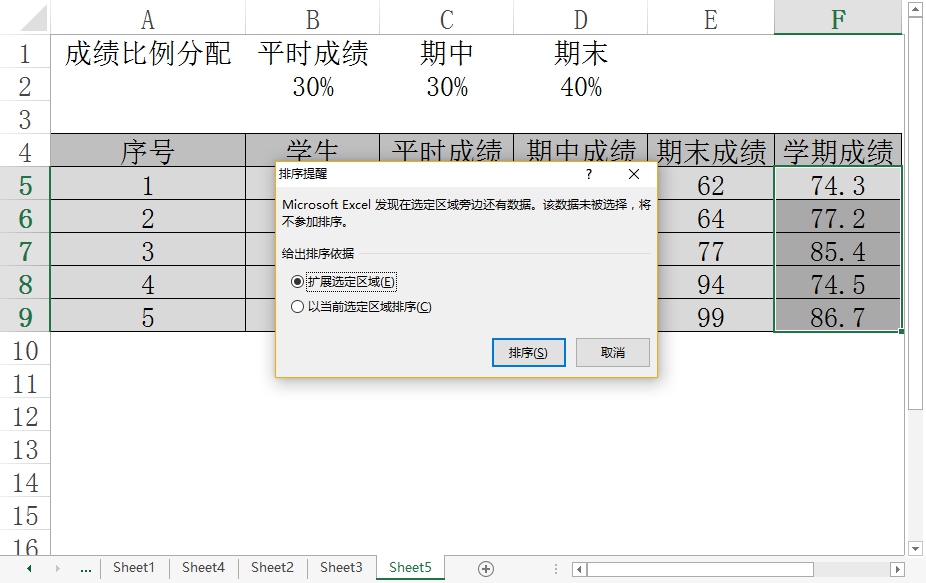Select all cells via corner triangle

[33, 18]
